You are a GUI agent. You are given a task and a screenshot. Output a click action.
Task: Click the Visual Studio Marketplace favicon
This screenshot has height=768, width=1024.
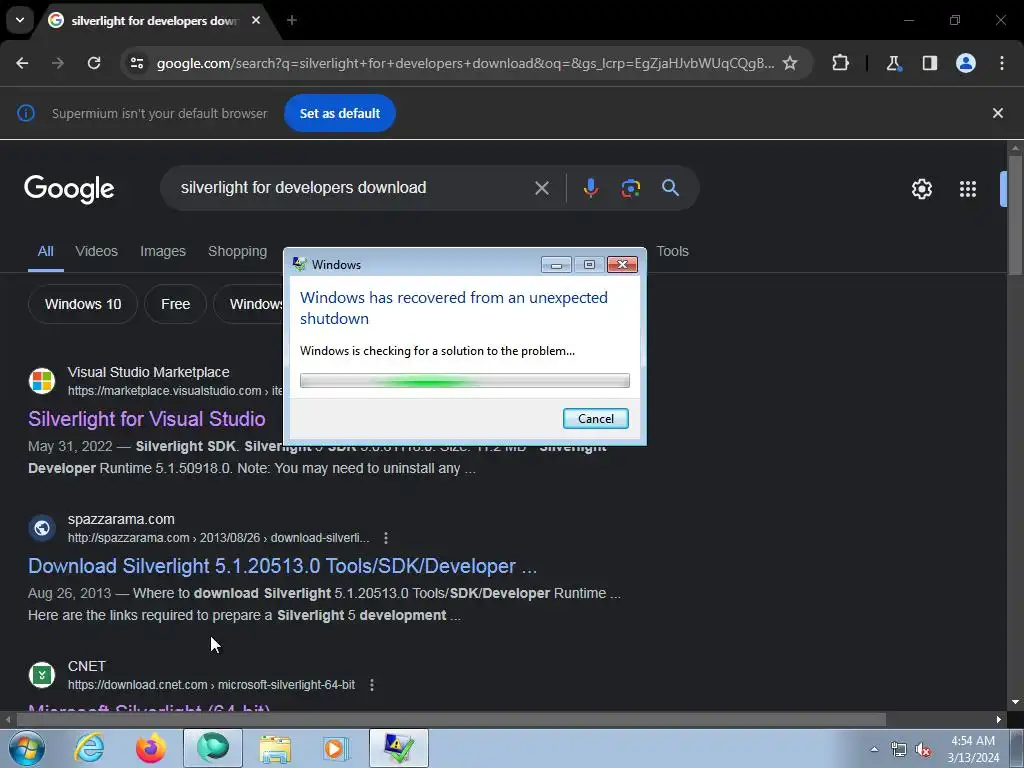click(x=42, y=381)
